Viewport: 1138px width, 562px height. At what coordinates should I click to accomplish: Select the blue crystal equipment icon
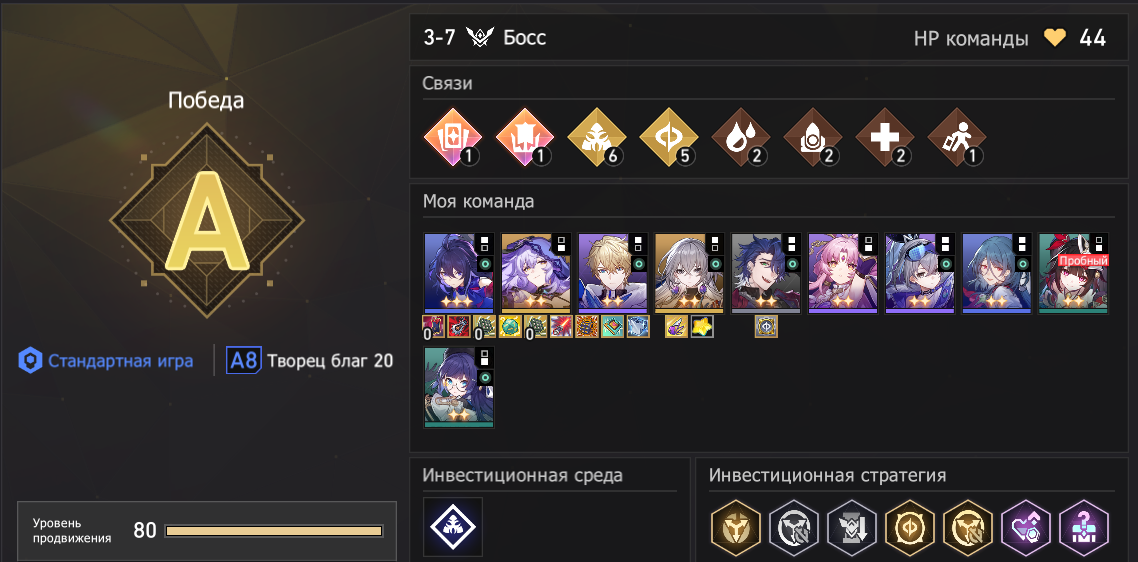click(x=638, y=327)
